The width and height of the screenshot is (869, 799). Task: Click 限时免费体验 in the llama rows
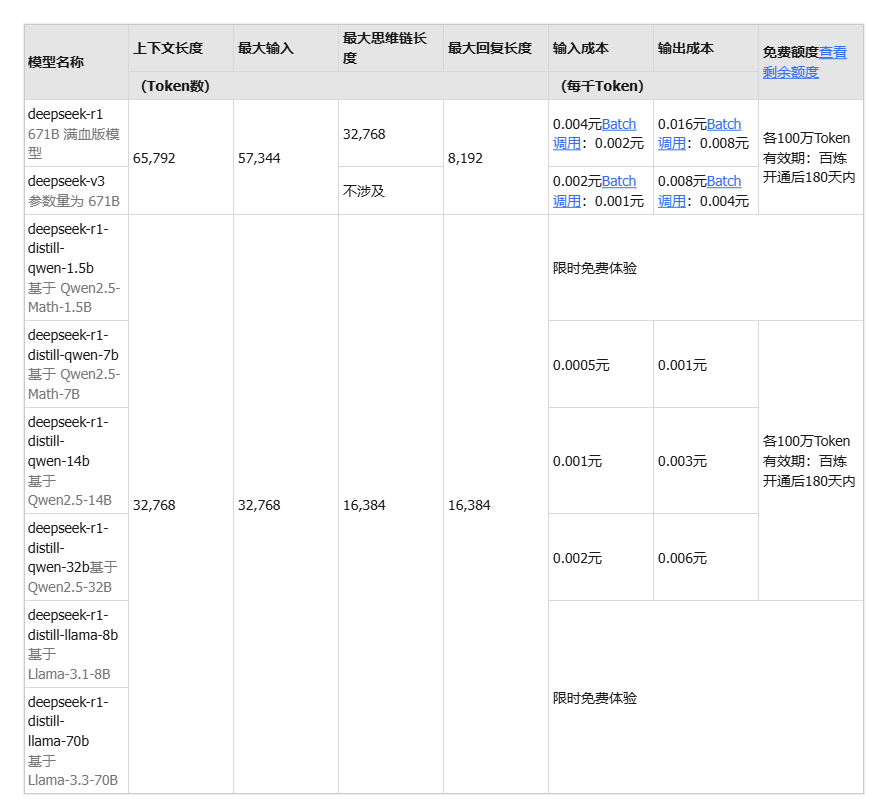tap(595, 698)
